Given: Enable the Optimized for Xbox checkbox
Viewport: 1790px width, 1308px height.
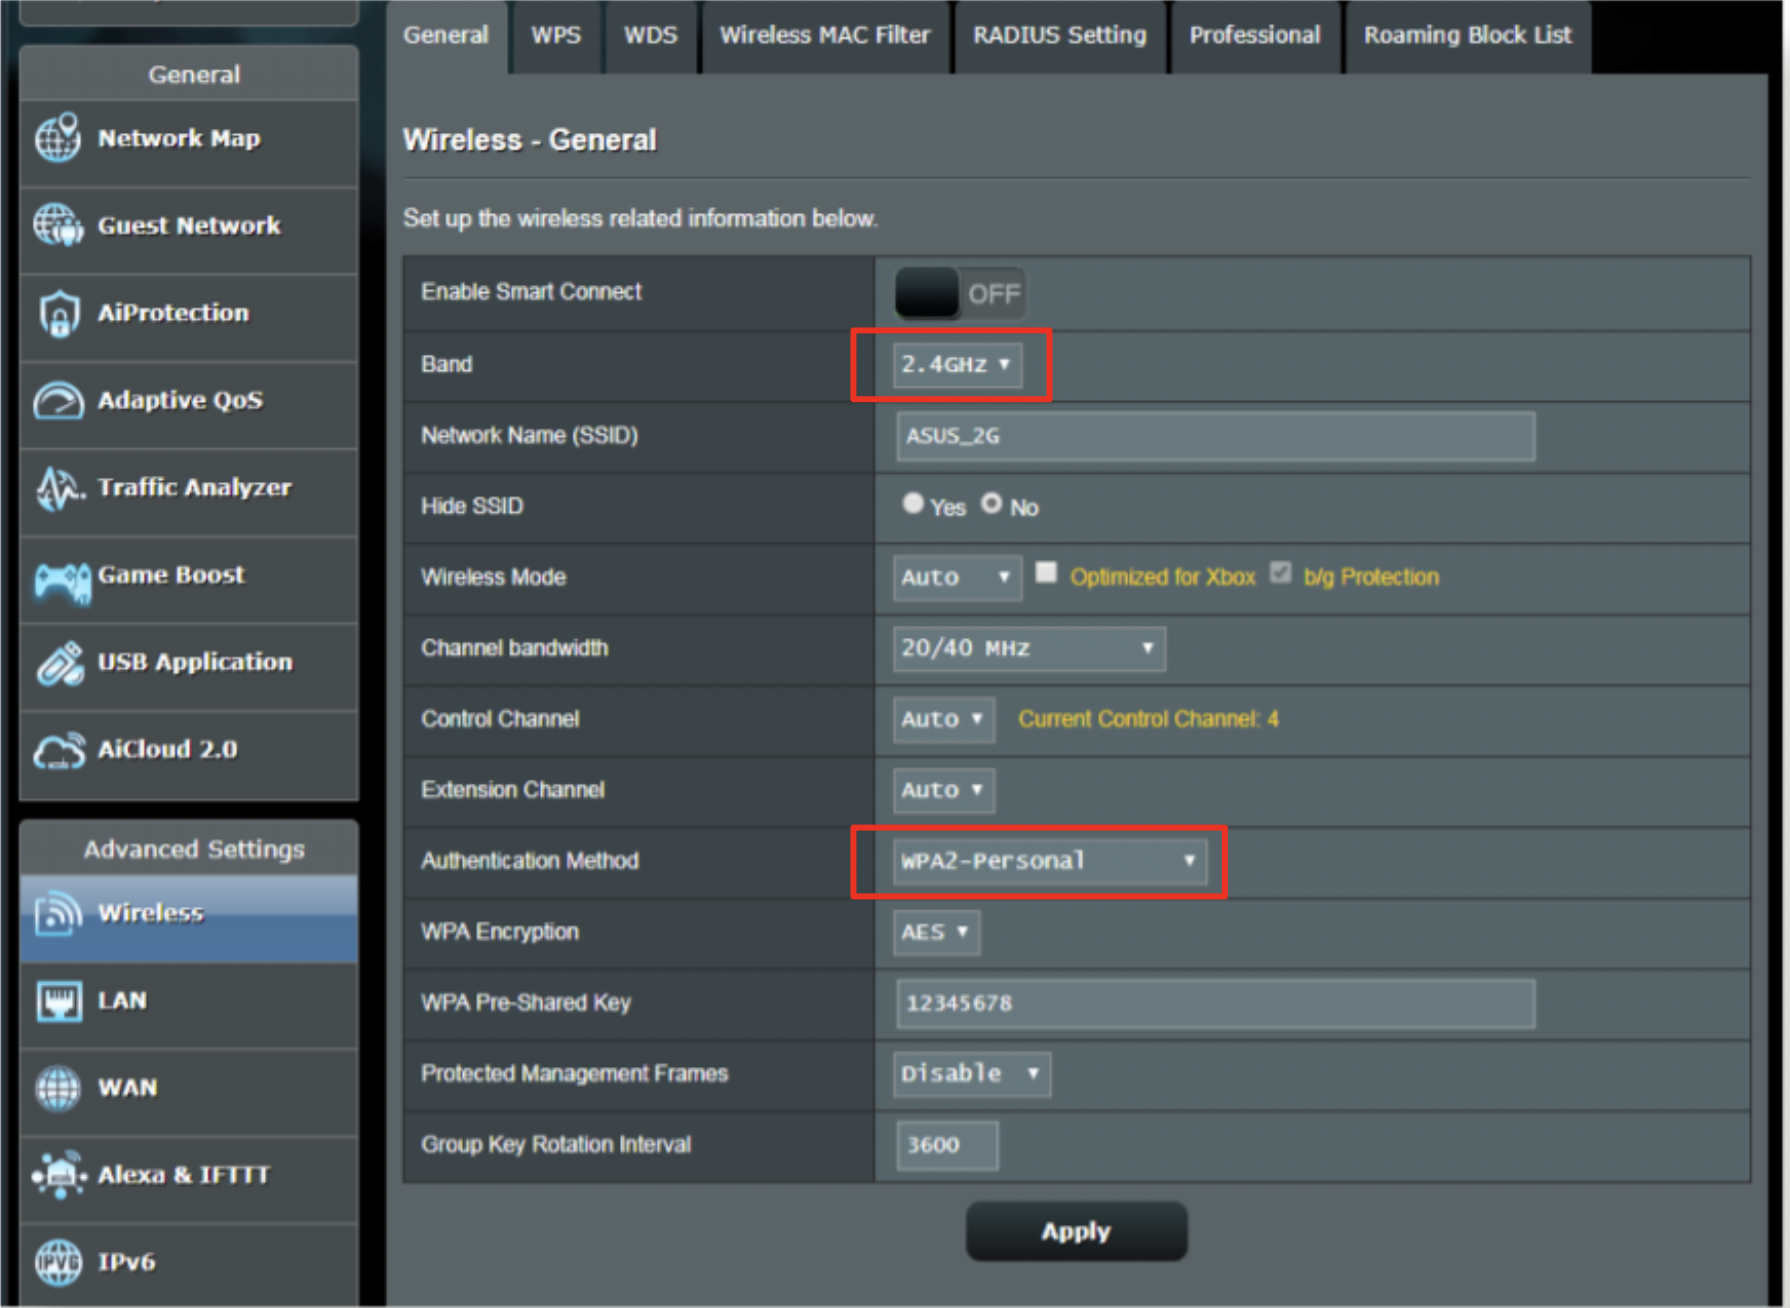Looking at the screenshot, I should [x=1046, y=573].
